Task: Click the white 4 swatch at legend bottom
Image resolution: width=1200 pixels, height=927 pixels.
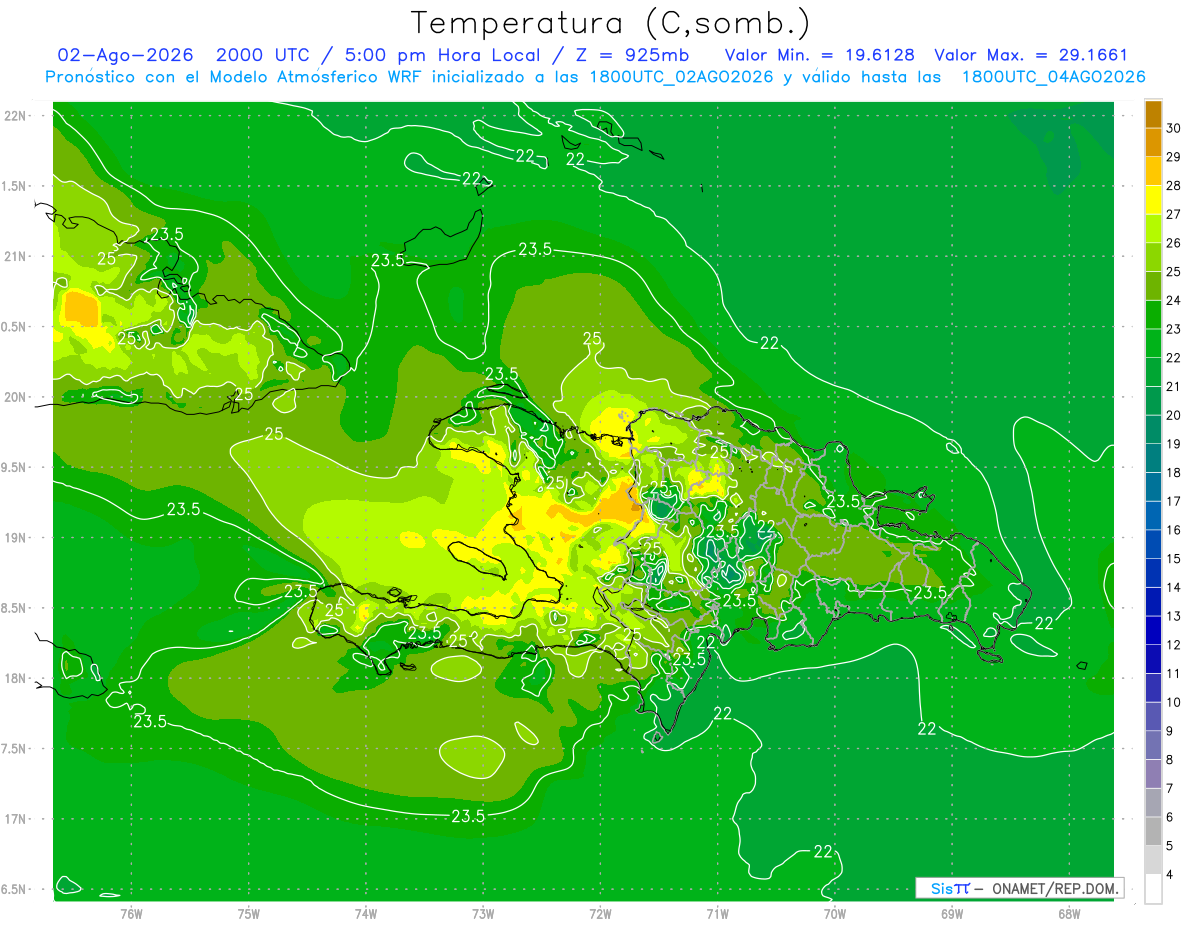Action: pos(1153,889)
